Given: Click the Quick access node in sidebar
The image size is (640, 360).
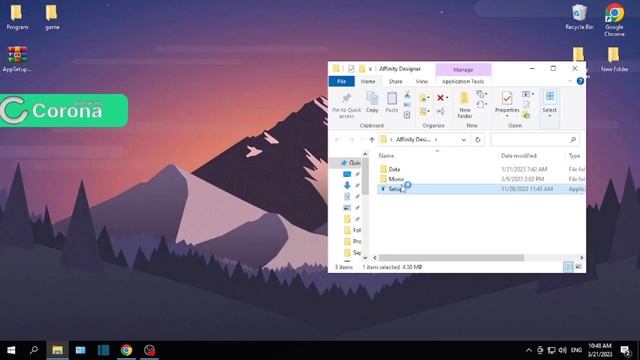Looking at the screenshot, I should pos(351,163).
